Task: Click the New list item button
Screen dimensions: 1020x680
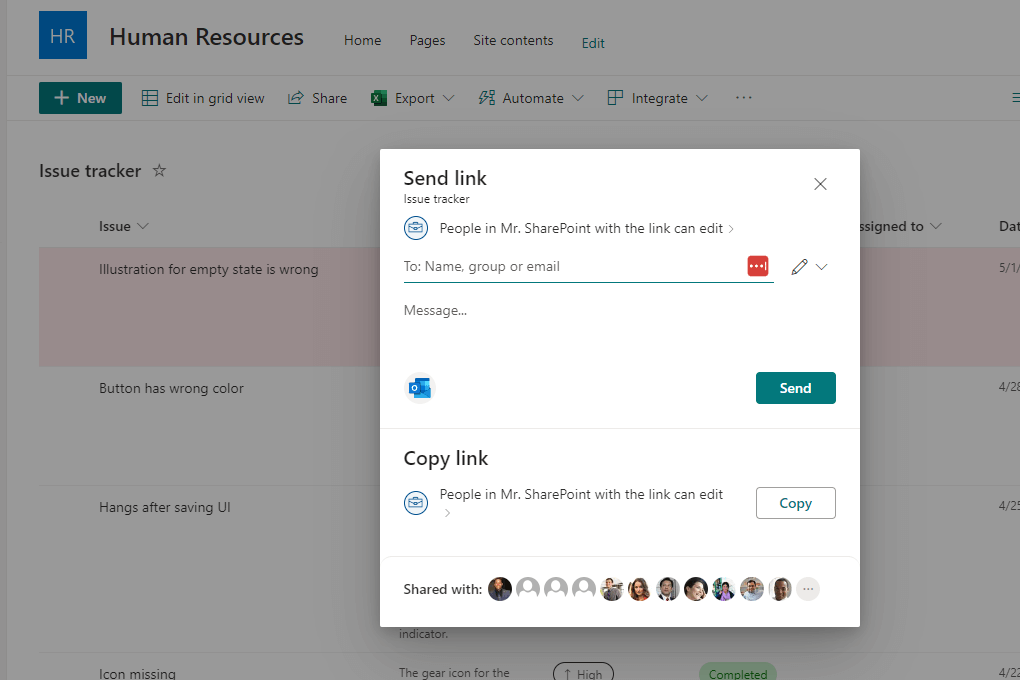Action: (80, 98)
